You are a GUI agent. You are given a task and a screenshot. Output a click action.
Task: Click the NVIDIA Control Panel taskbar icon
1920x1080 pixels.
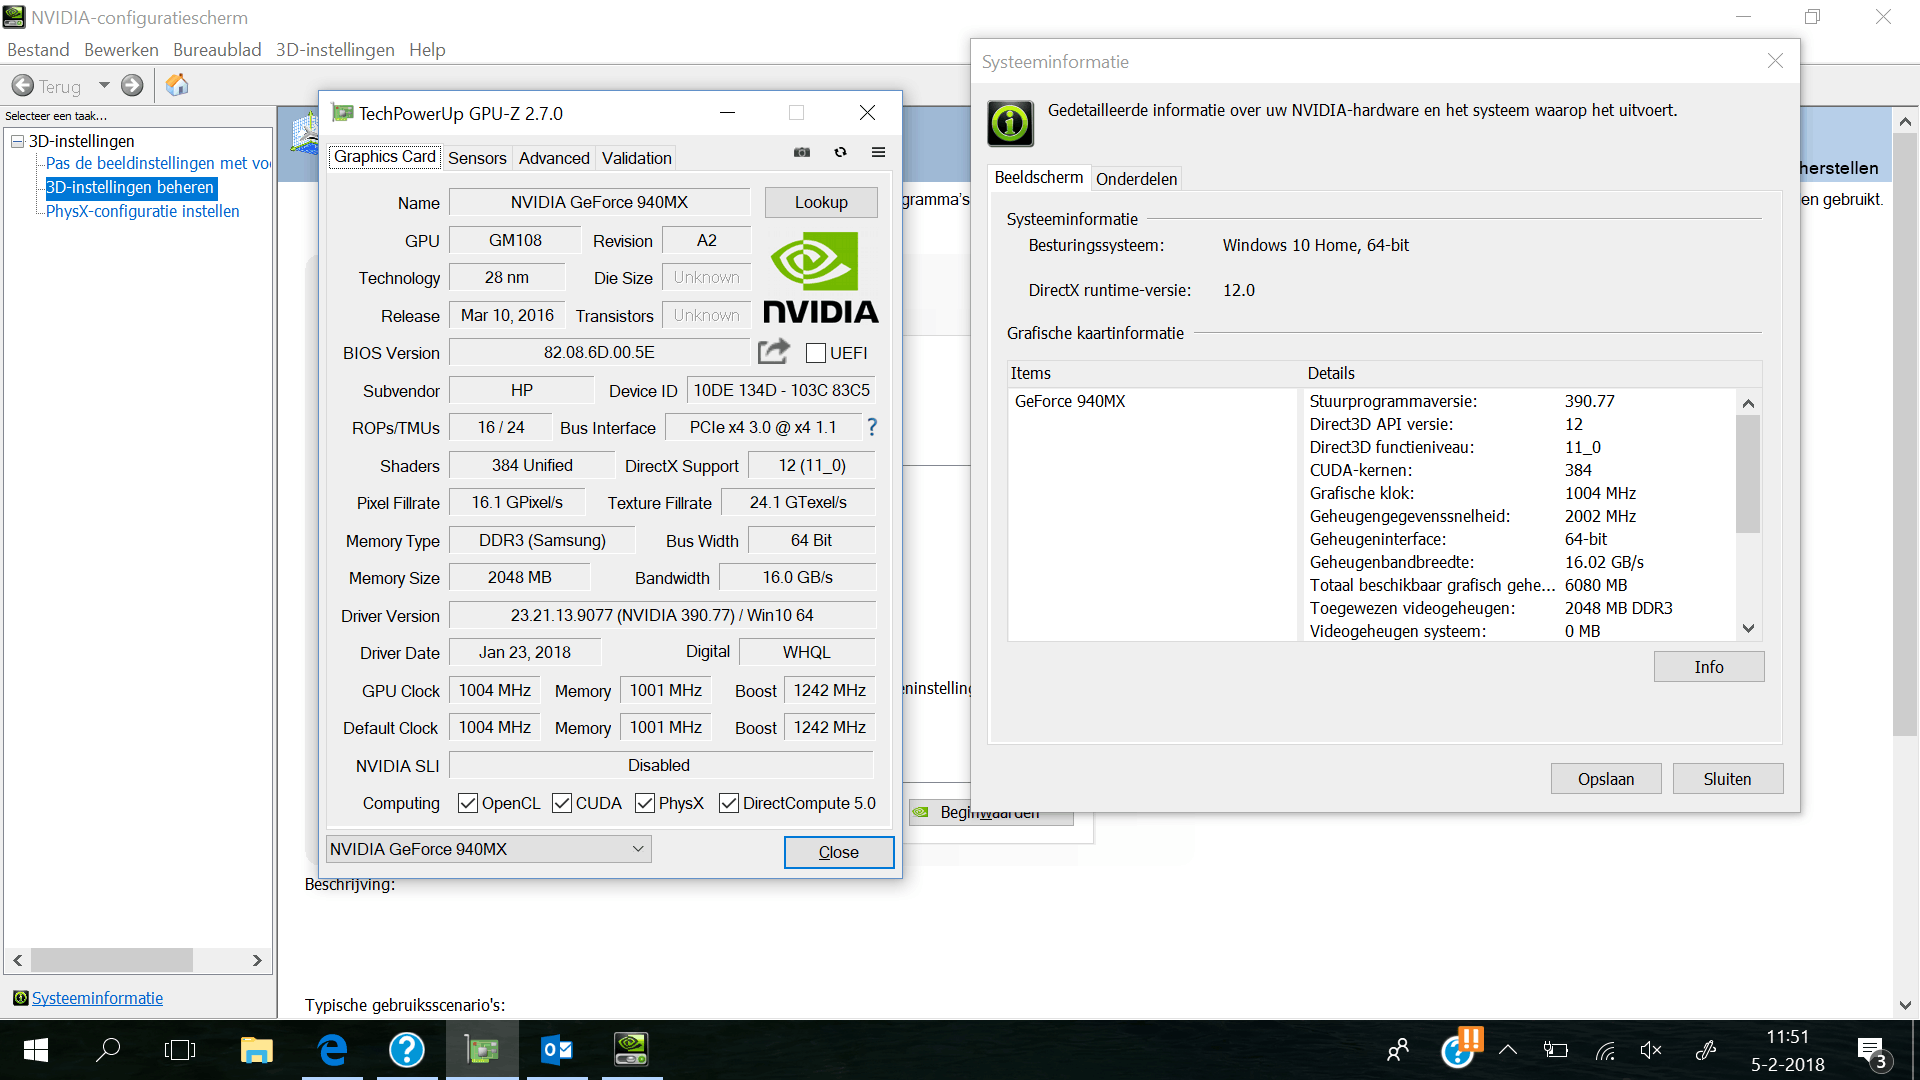(x=631, y=1050)
